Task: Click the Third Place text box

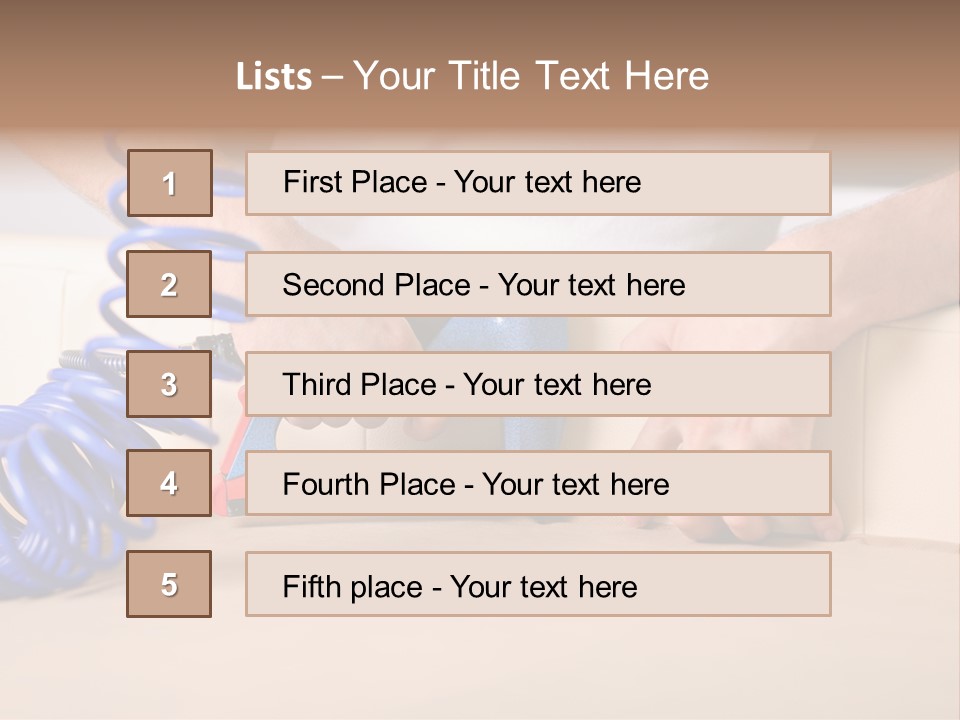Action: tap(538, 384)
